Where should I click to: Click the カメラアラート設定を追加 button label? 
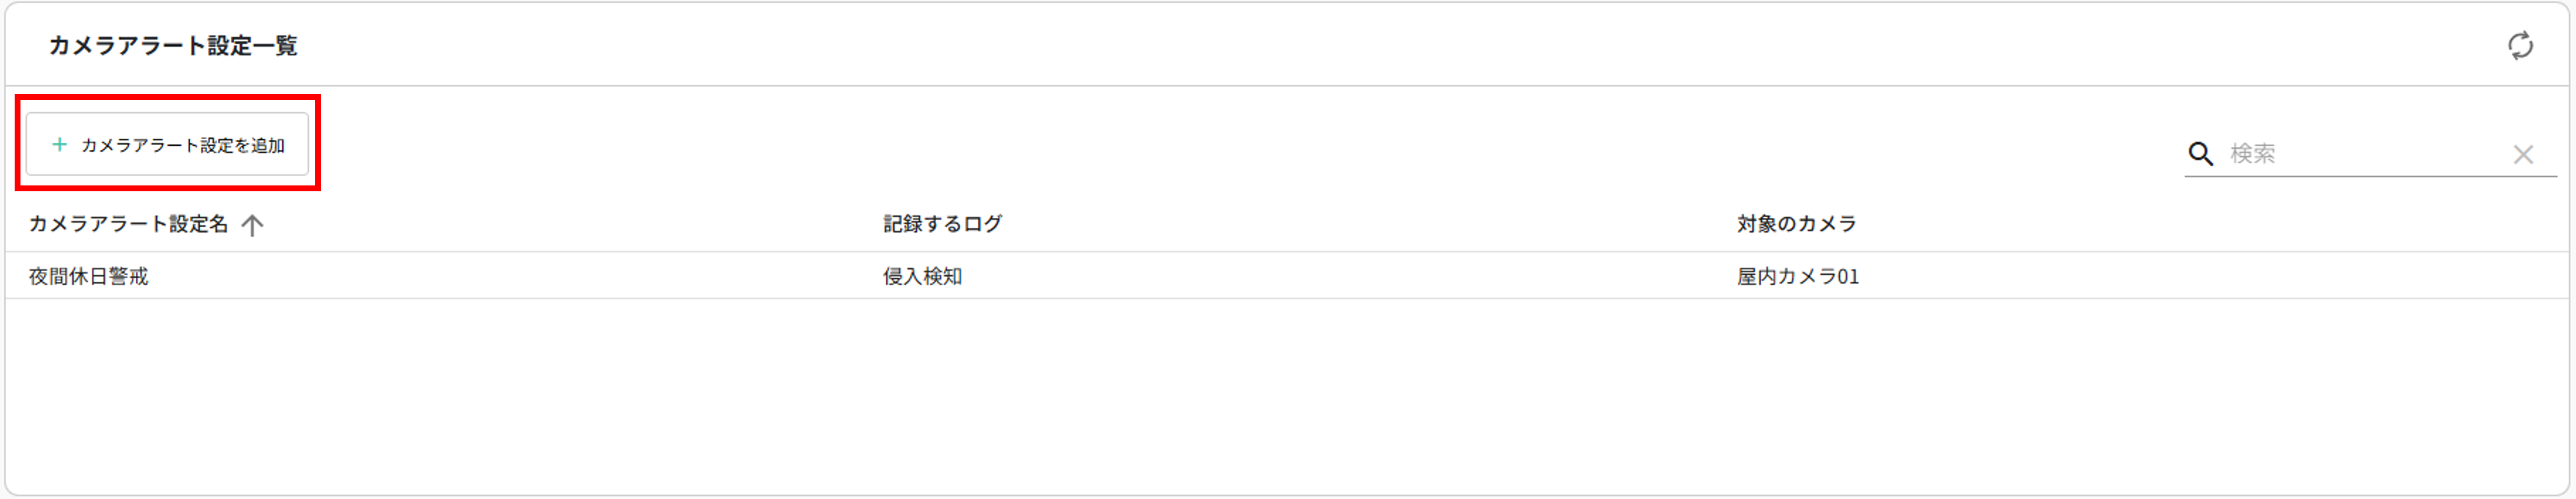183,146
